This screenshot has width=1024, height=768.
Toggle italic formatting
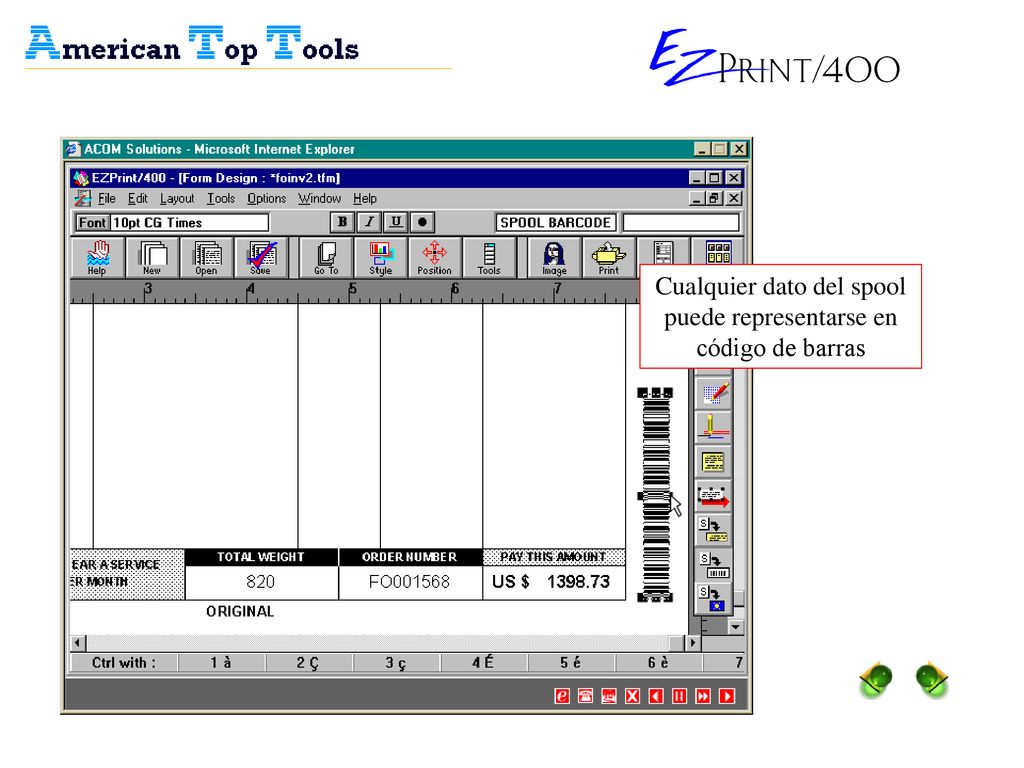point(369,222)
